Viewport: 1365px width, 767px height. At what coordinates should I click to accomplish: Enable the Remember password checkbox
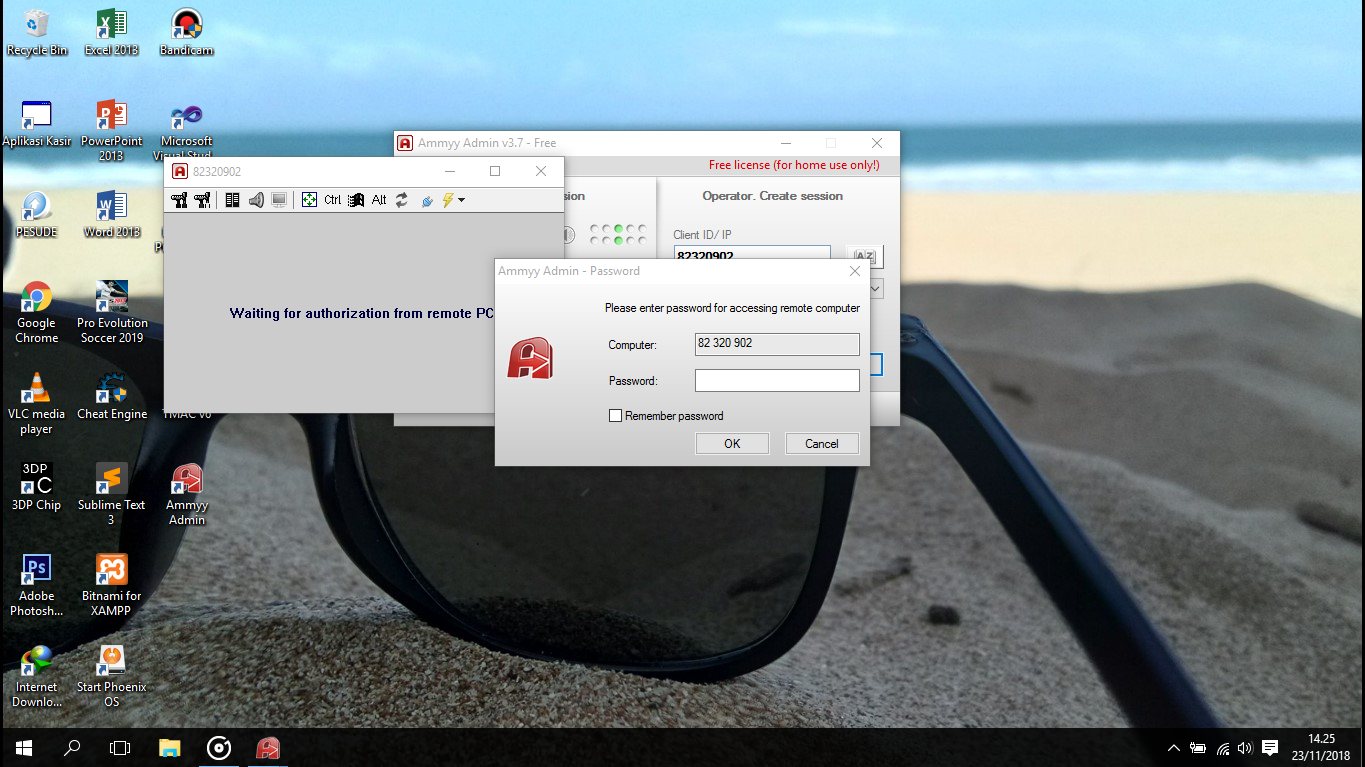[x=615, y=415]
